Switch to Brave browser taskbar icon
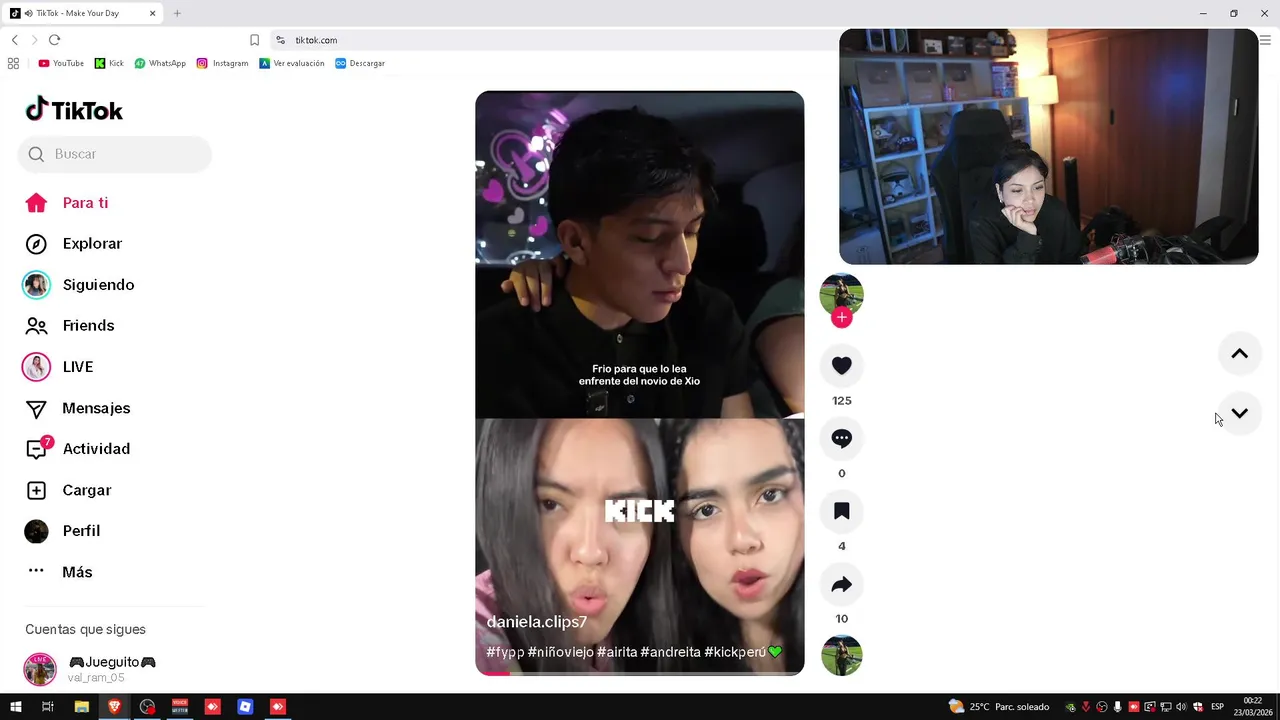The height and width of the screenshot is (720, 1280). click(x=114, y=707)
